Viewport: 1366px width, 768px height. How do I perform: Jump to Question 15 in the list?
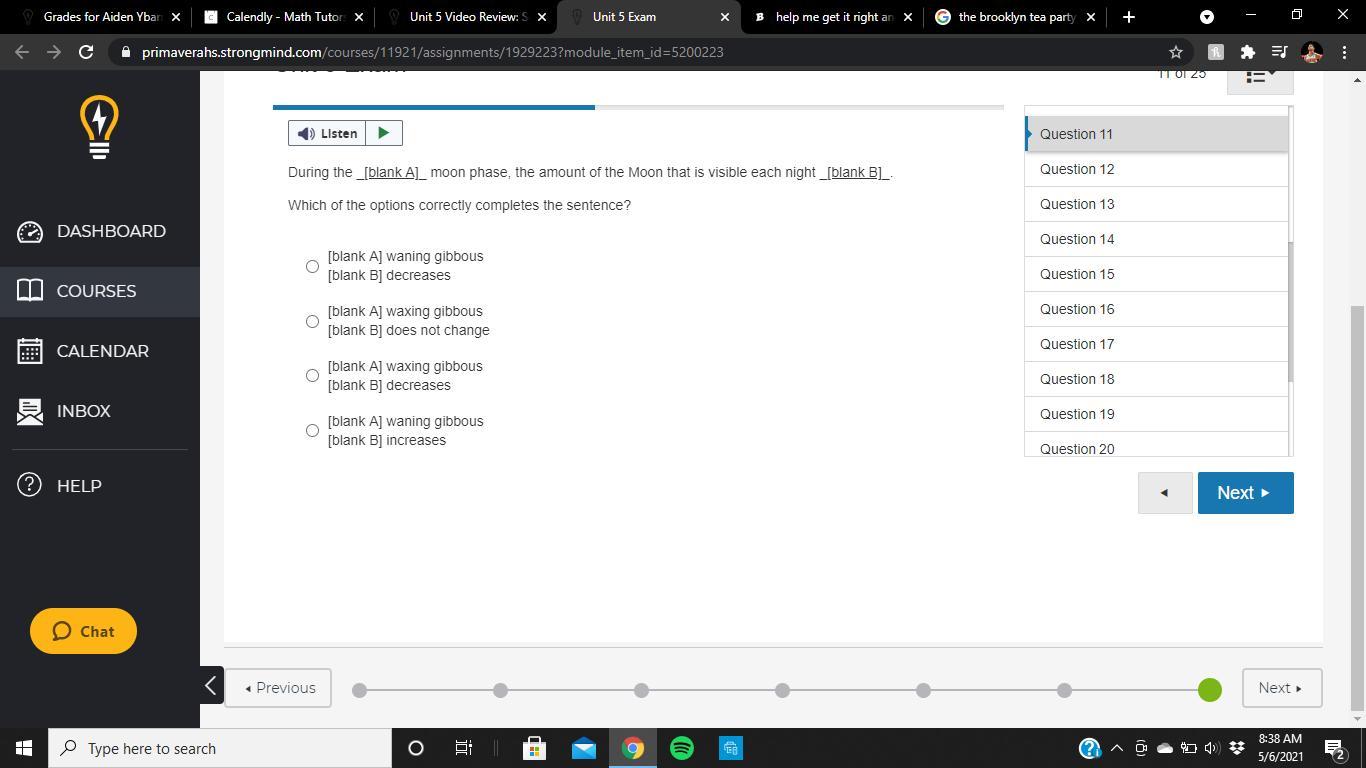coord(1156,274)
